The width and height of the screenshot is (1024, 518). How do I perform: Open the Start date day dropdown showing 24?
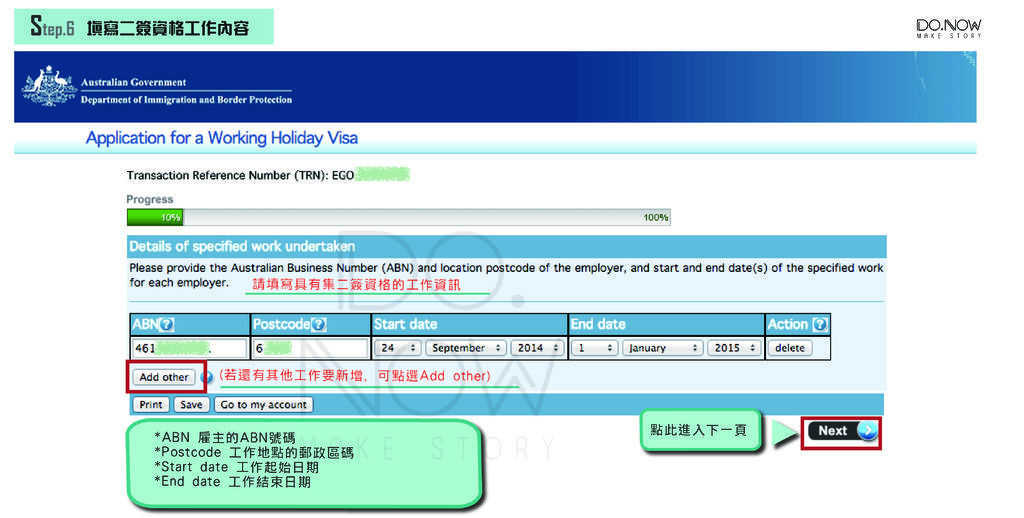(397, 348)
